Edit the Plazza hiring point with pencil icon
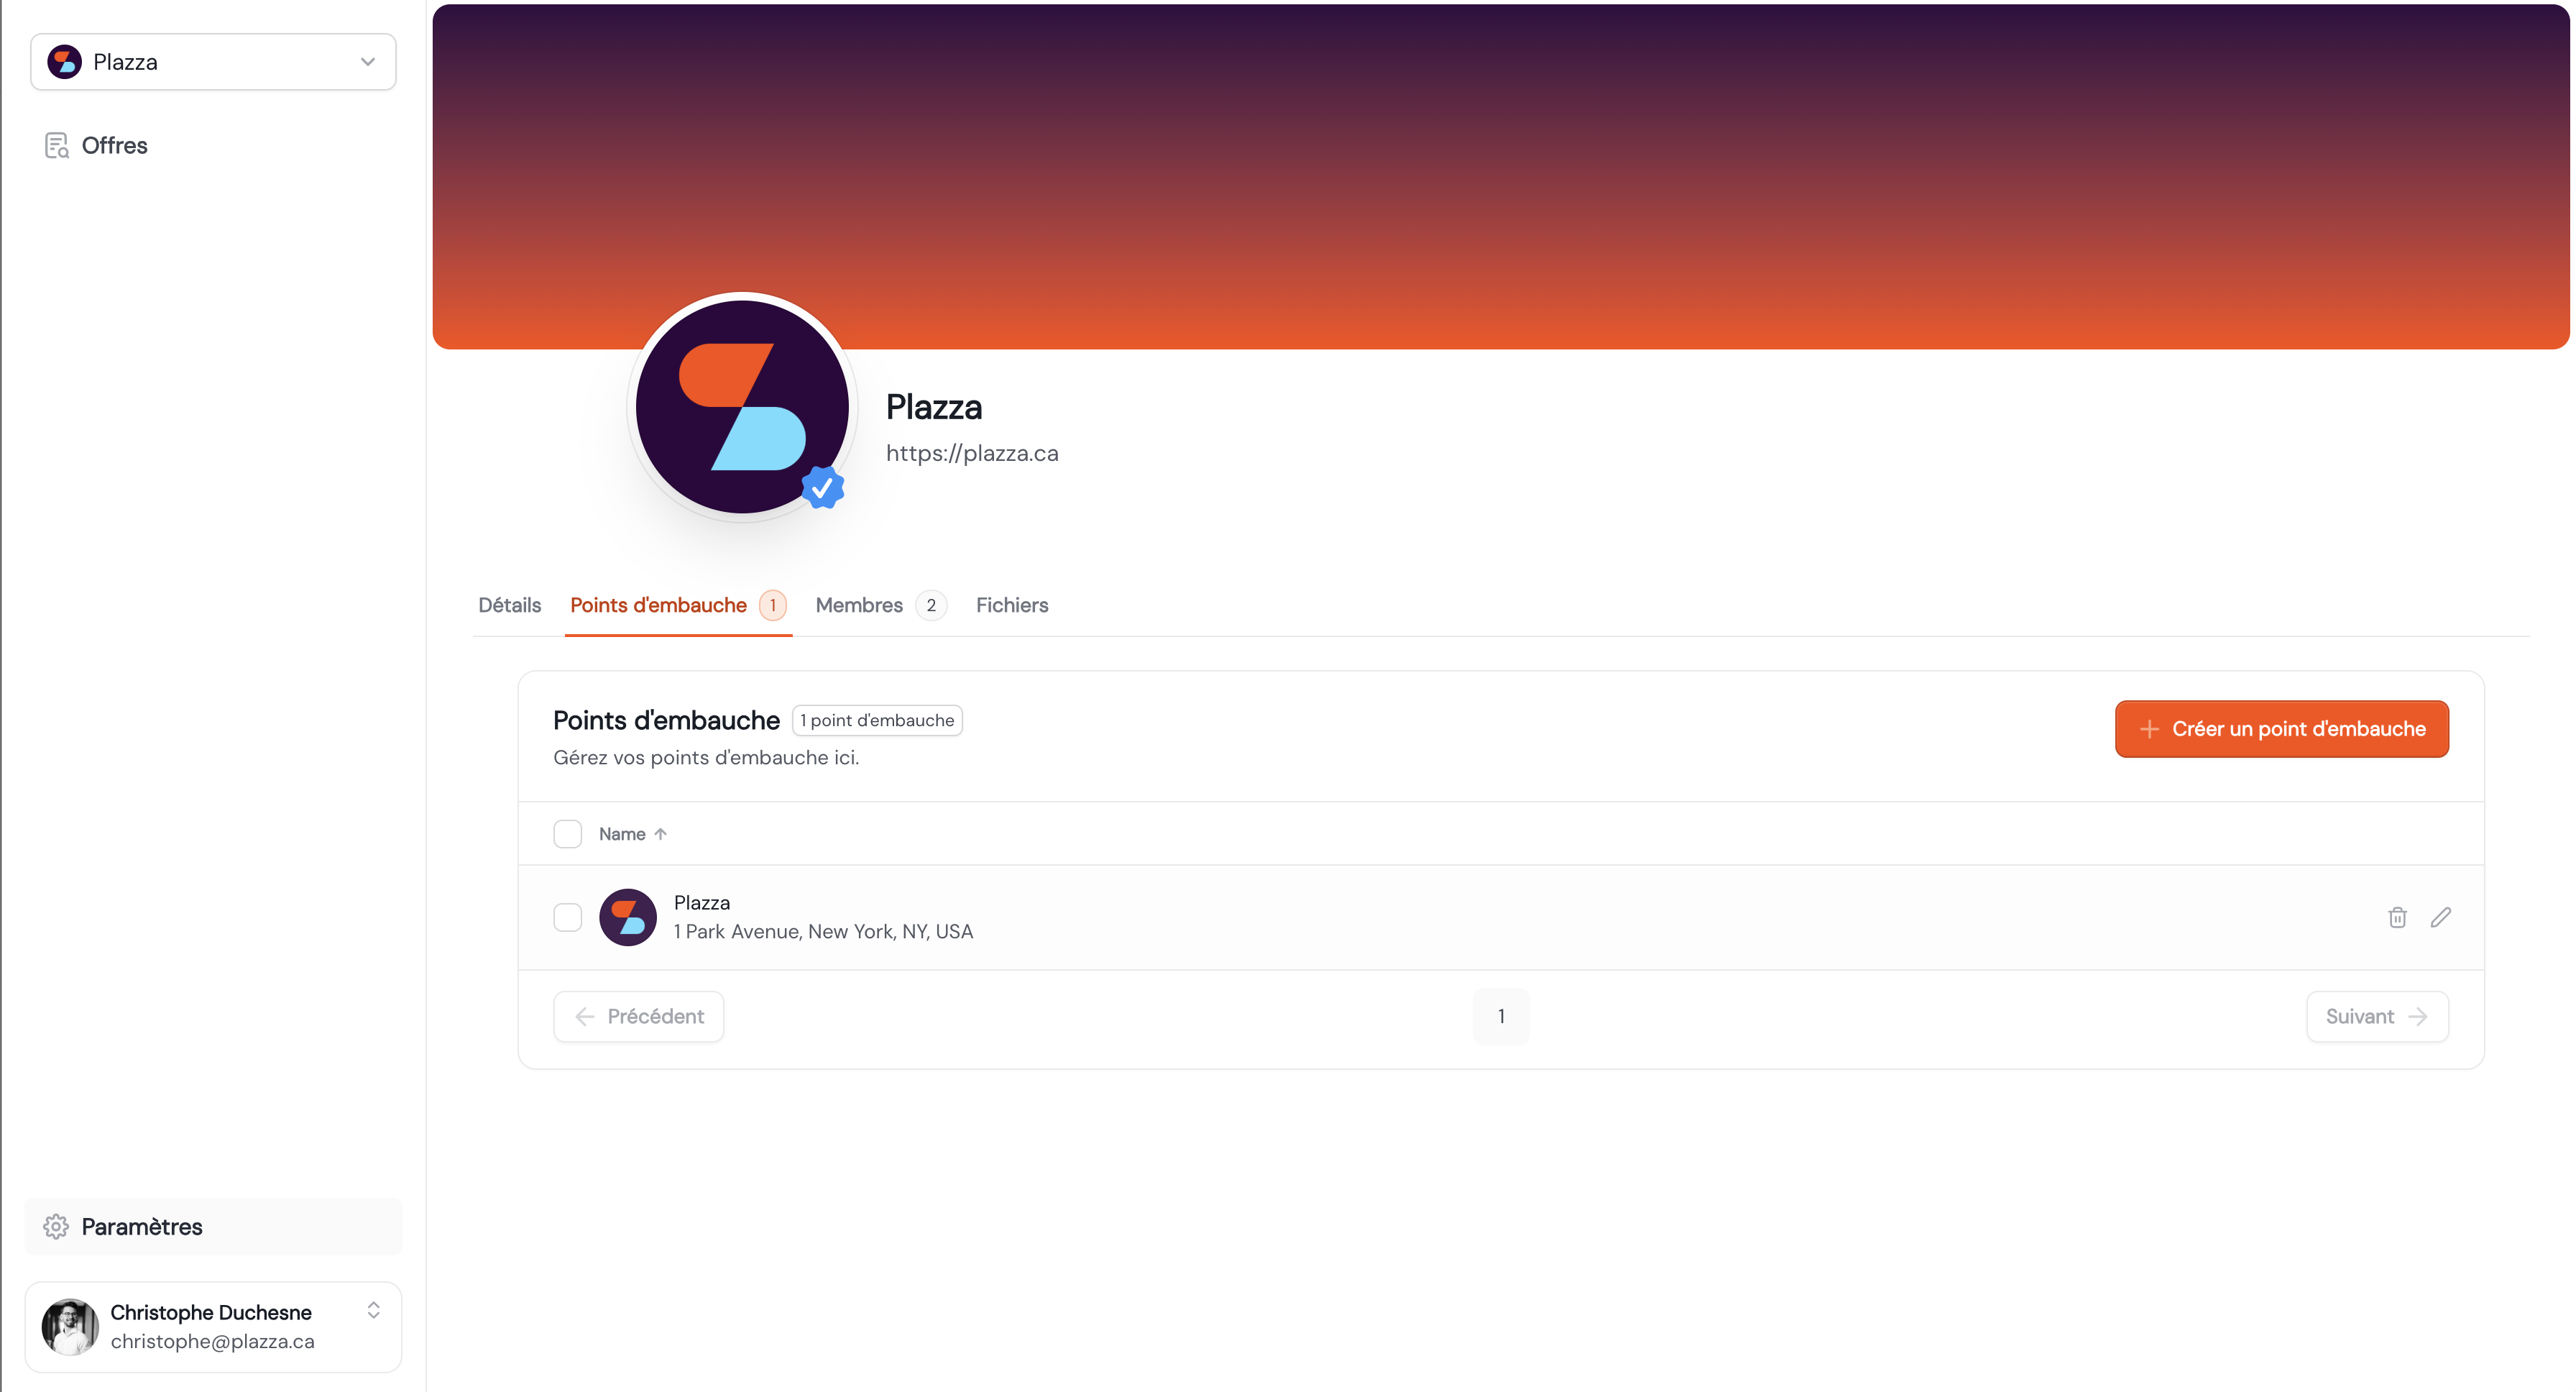The image size is (2576, 1392). click(x=2440, y=917)
